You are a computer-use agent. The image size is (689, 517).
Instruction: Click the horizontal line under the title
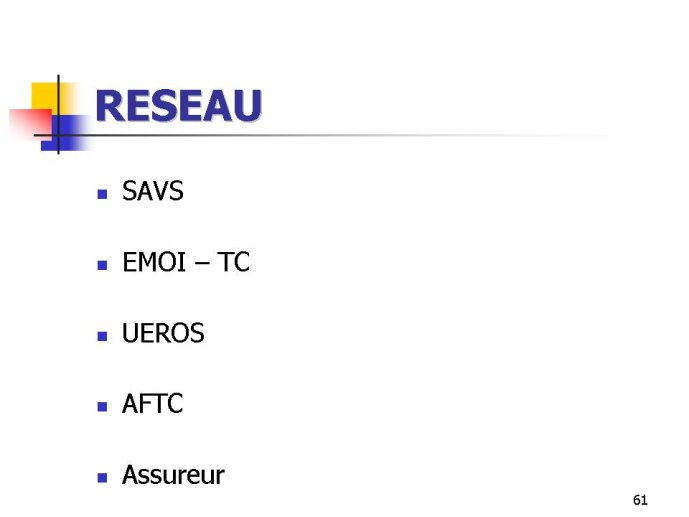click(330, 135)
